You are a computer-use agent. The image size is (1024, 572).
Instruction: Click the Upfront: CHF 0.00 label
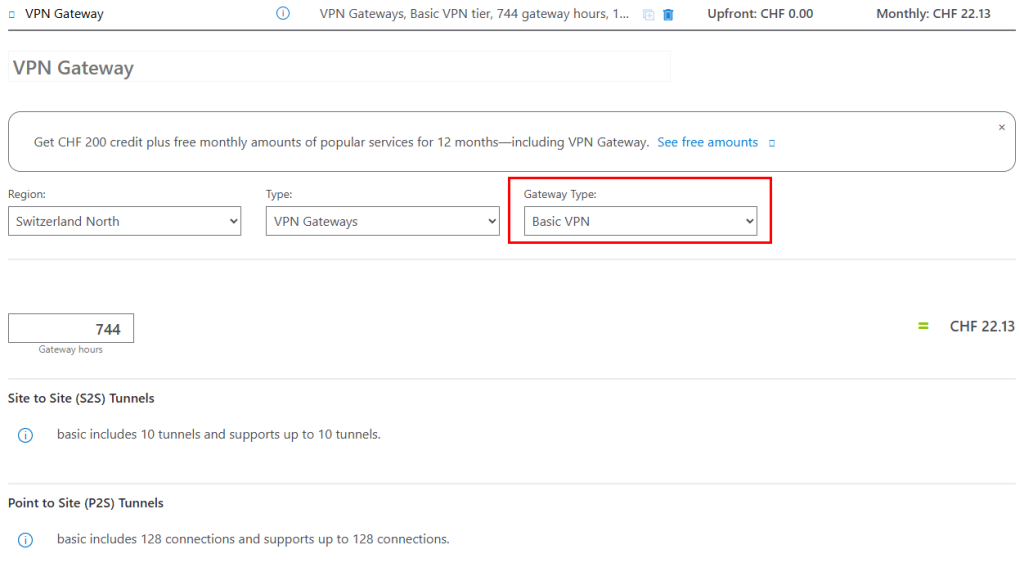pyautogui.click(x=760, y=14)
